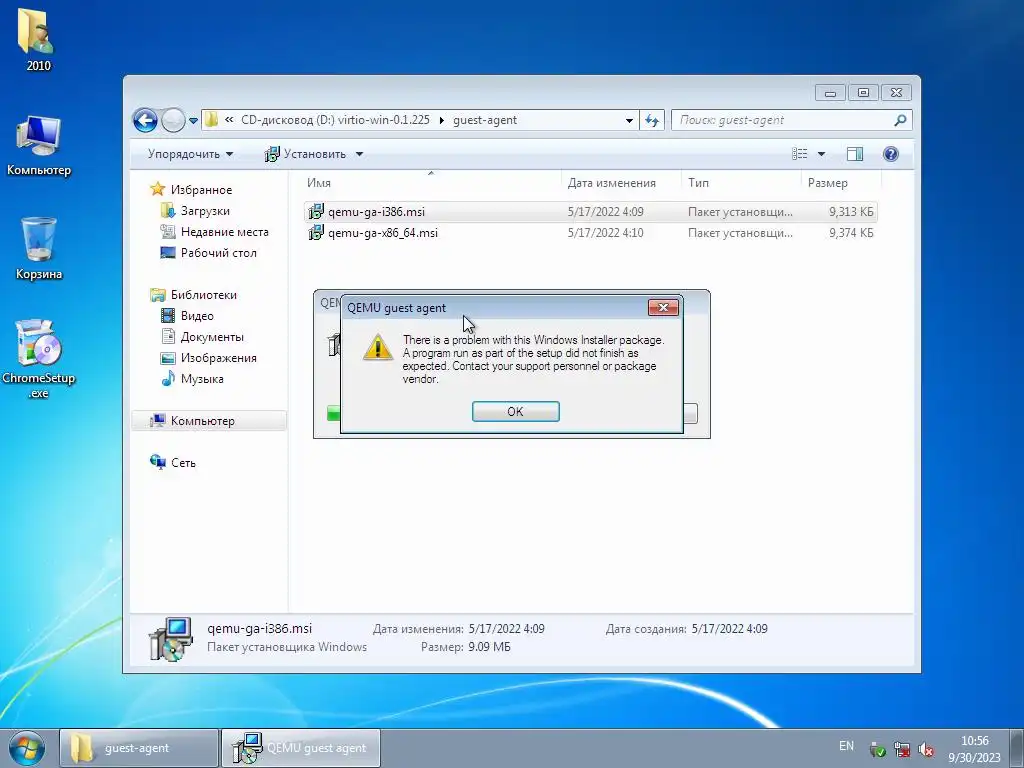This screenshot has width=1024, height=768.
Task: Switch to QEMU guest agent taskbar button
Action: [300, 748]
